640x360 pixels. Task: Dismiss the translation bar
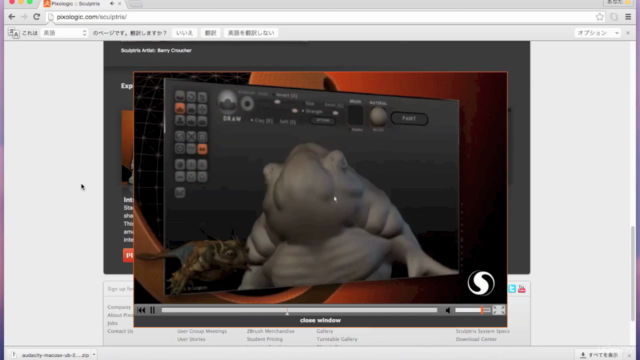628,33
